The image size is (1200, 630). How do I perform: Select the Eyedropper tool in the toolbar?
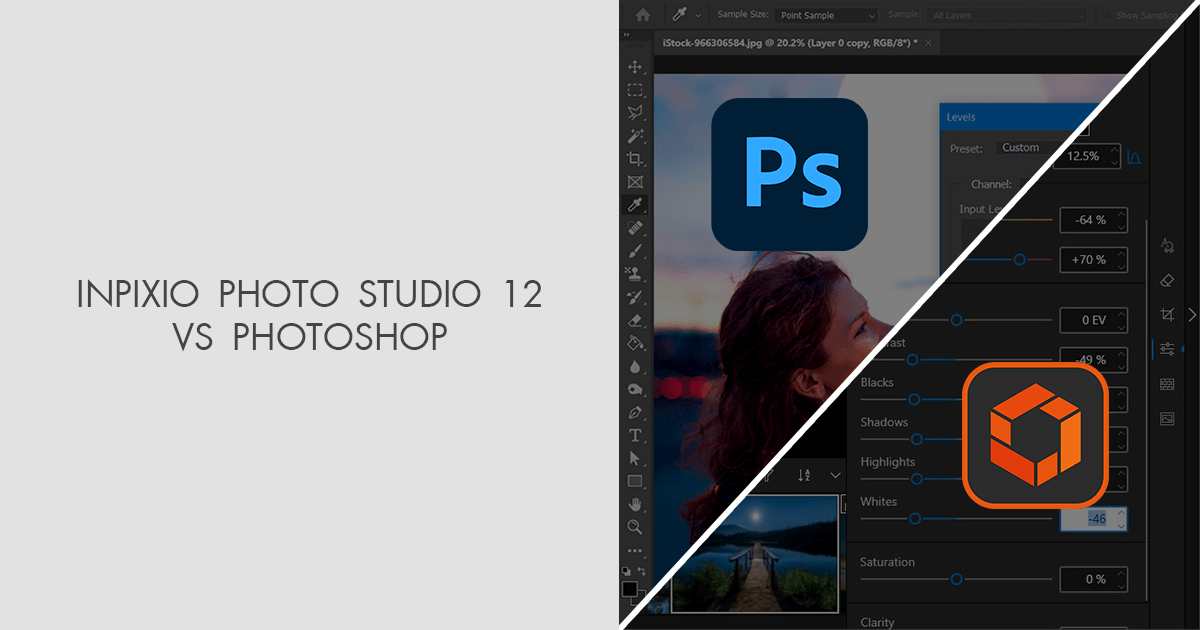pyautogui.click(x=636, y=206)
